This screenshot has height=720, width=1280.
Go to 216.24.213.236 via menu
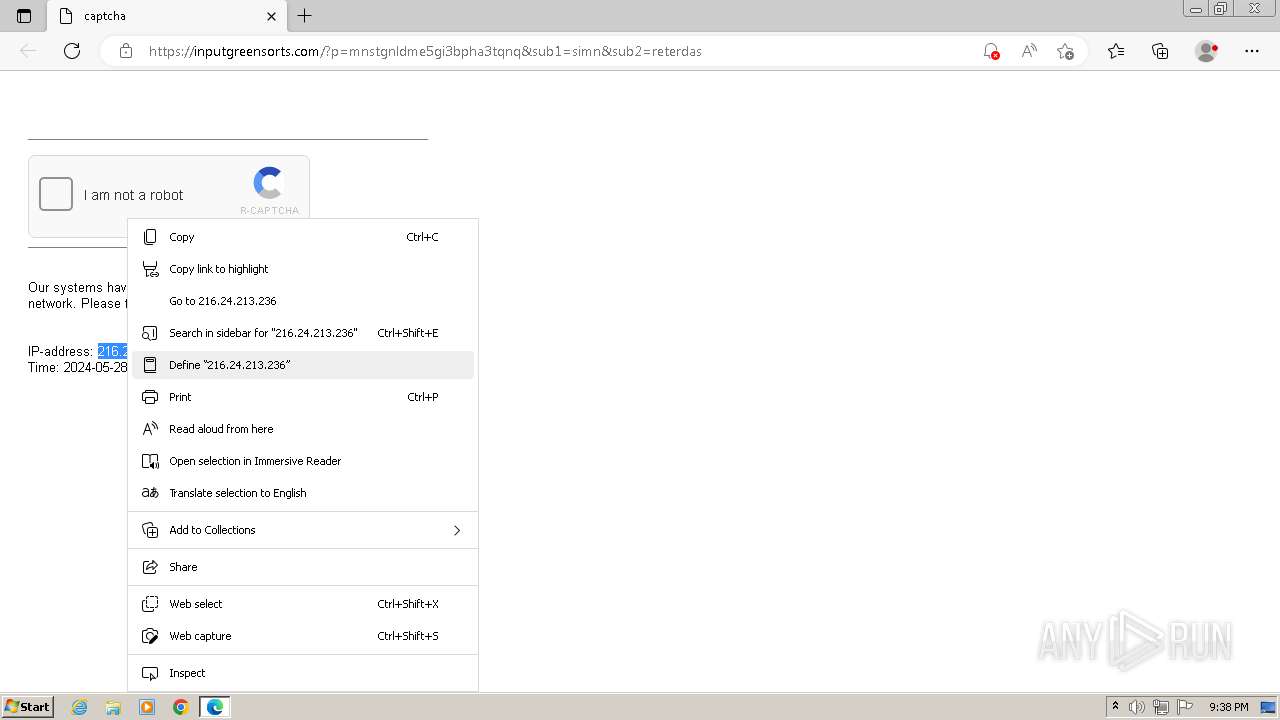click(303, 301)
